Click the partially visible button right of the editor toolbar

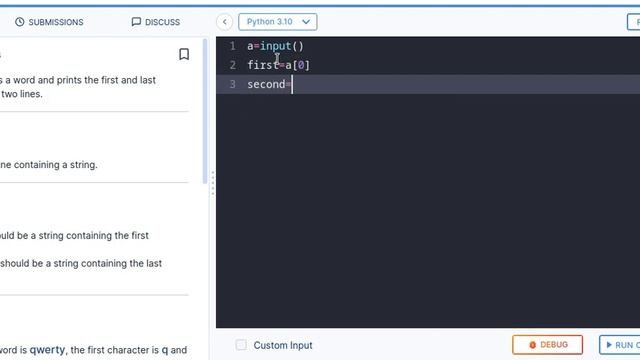pos(634,22)
